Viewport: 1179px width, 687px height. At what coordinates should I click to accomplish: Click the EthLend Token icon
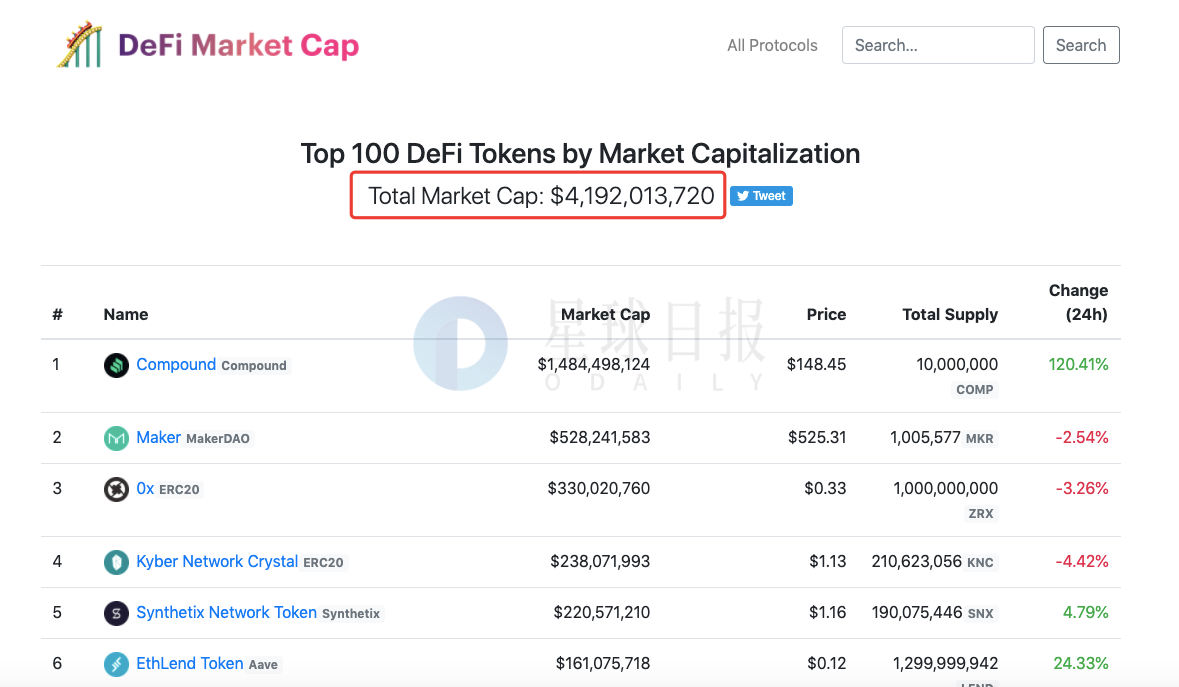(116, 664)
